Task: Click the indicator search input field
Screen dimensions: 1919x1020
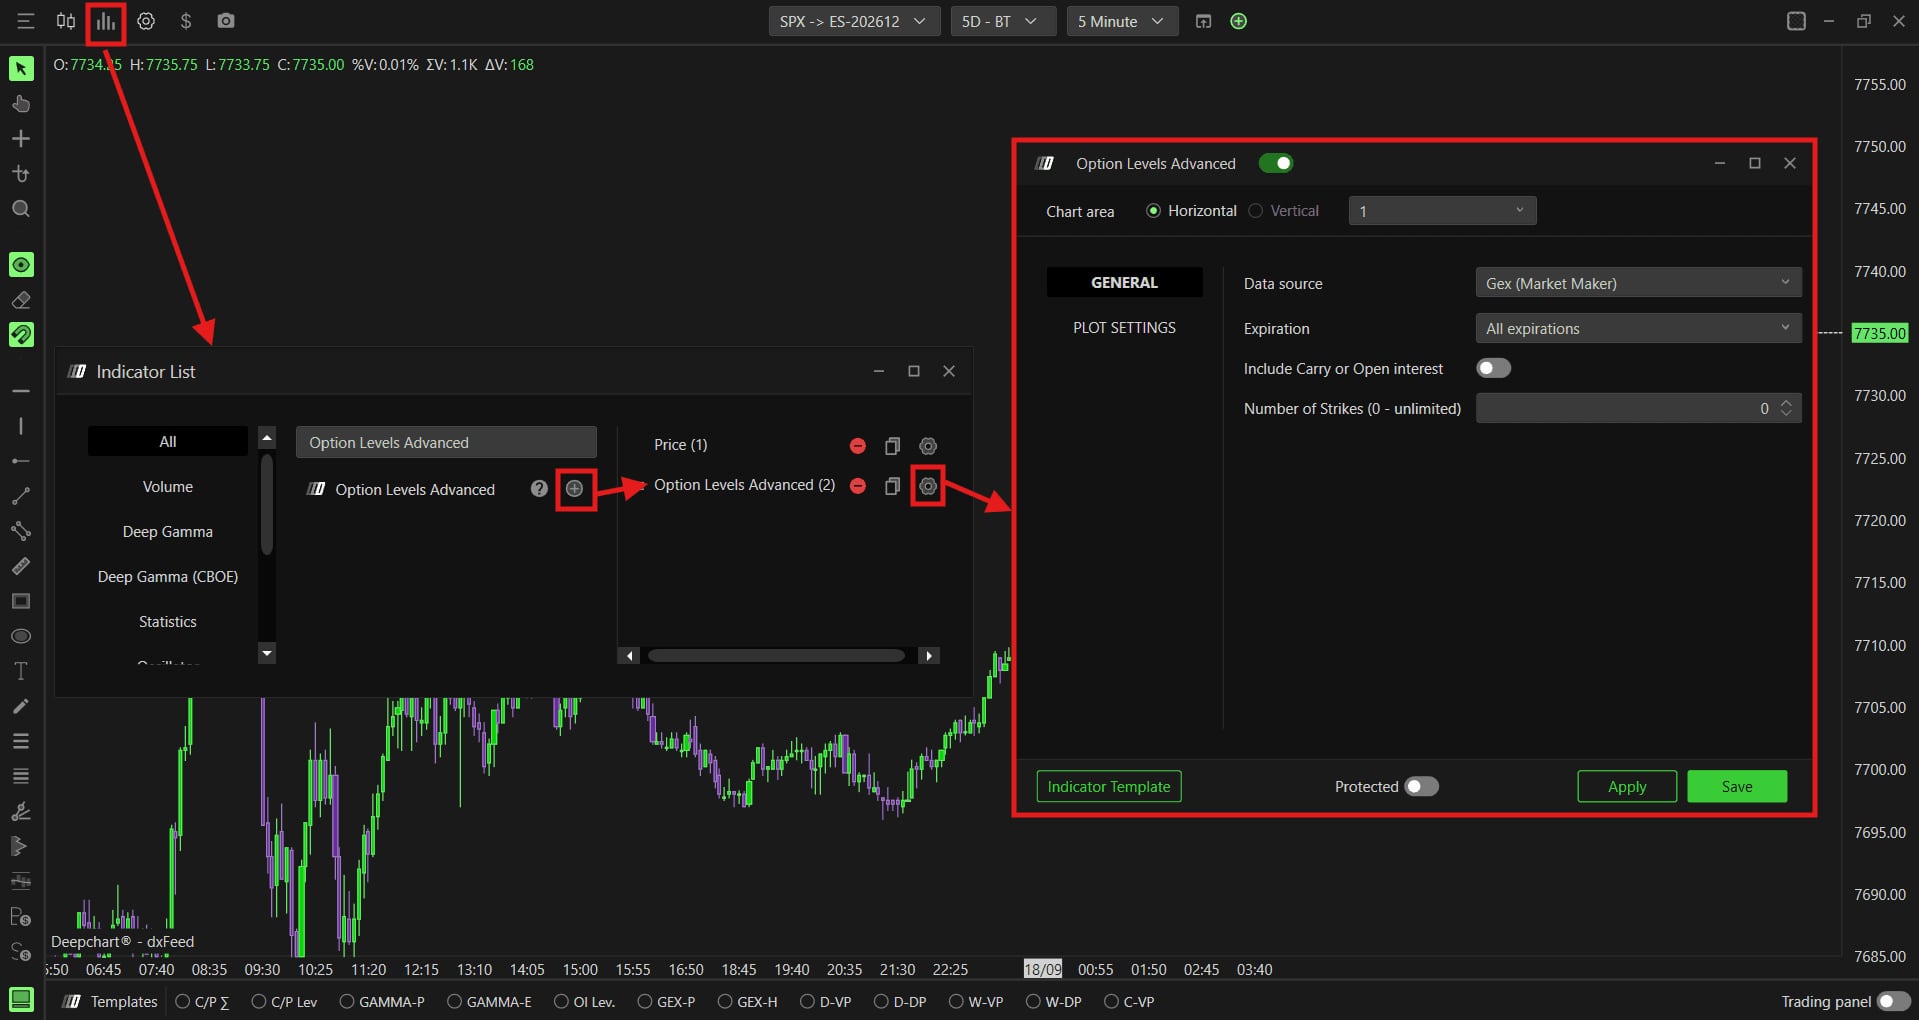Action: click(446, 442)
